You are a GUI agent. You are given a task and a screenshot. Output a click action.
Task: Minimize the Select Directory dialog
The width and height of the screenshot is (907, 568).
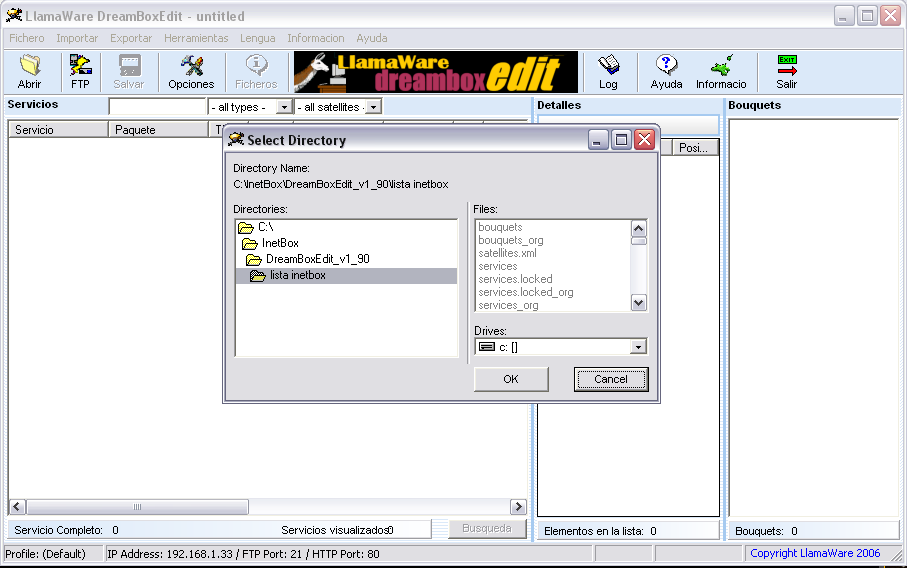[598, 139]
